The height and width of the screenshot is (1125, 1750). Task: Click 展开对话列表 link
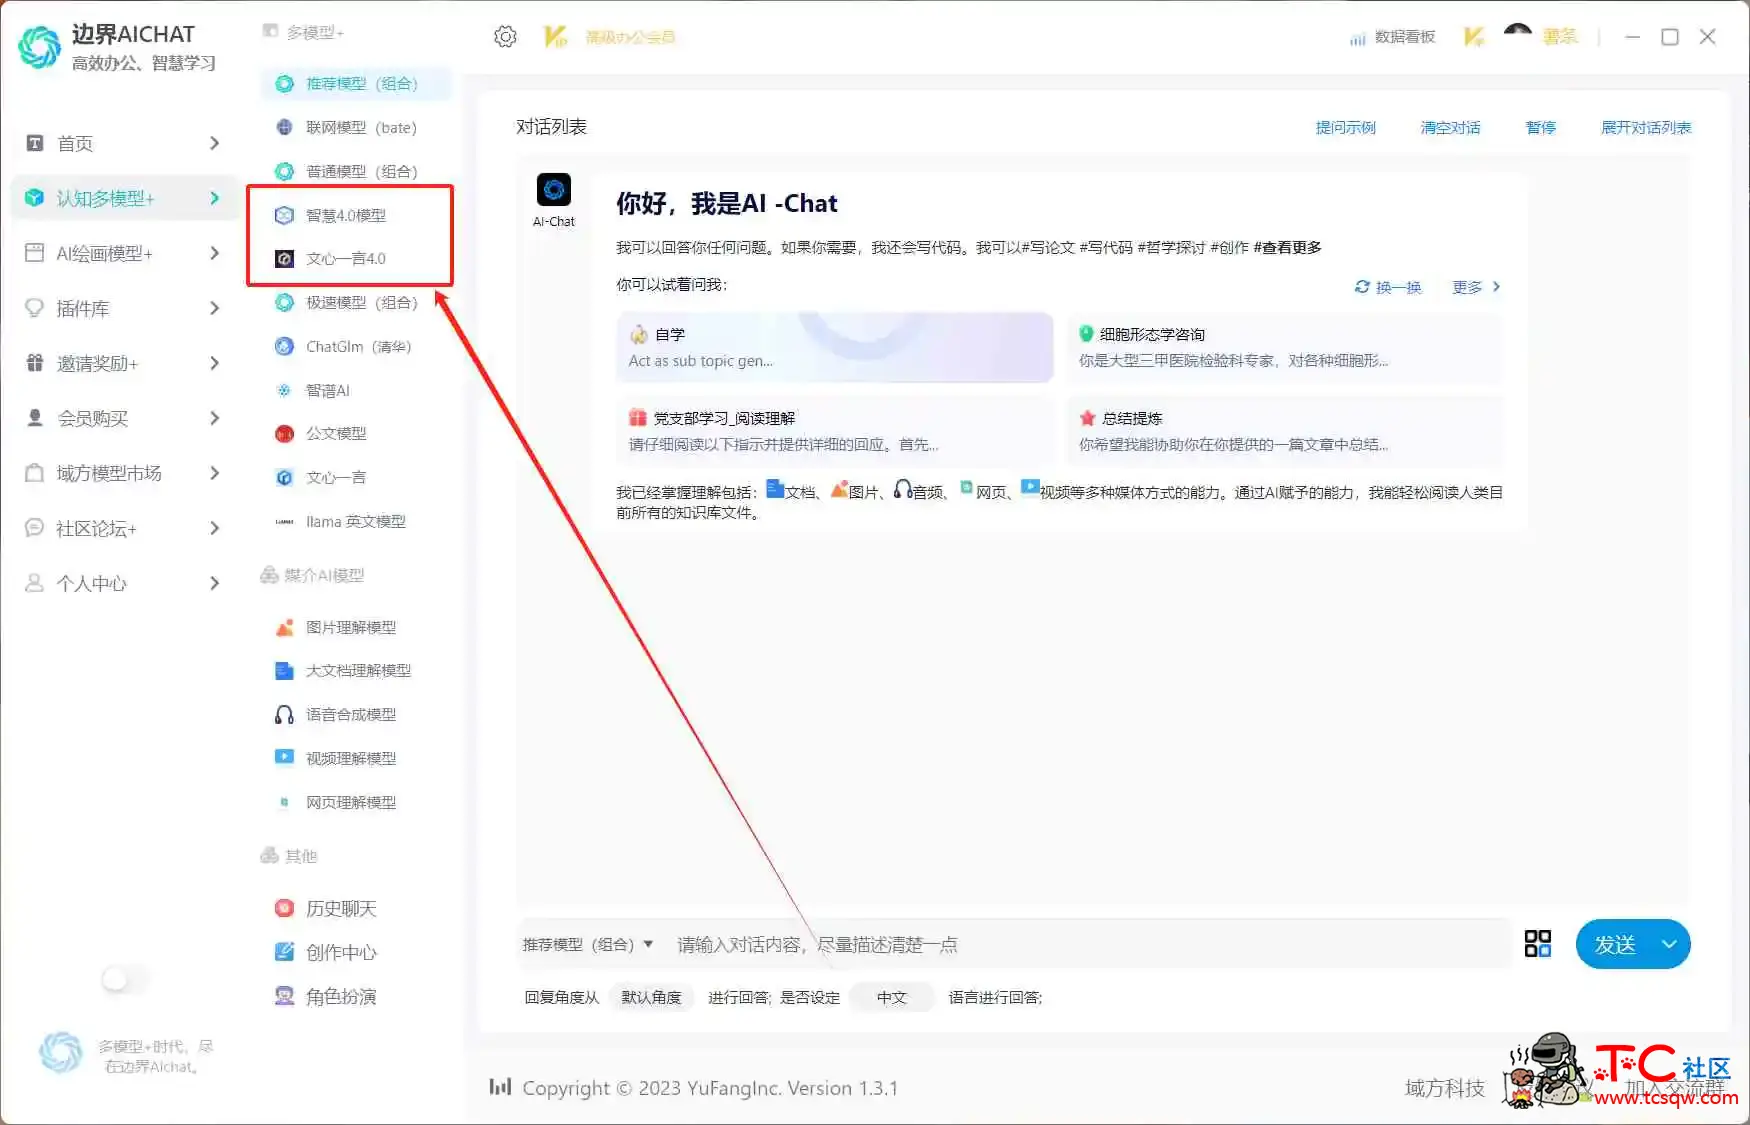[x=1645, y=127]
